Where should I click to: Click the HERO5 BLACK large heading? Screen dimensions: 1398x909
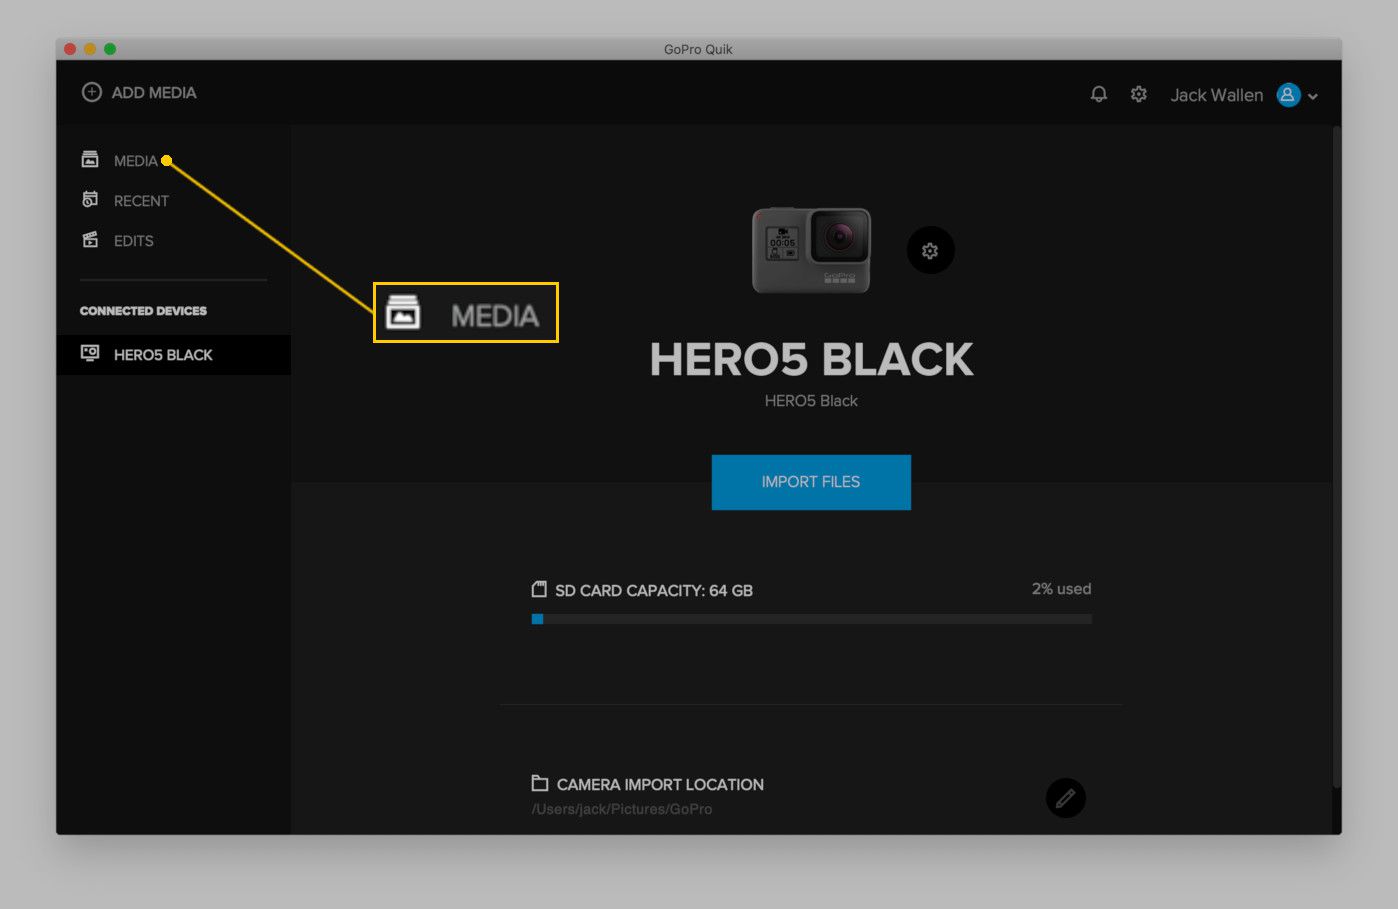click(811, 359)
